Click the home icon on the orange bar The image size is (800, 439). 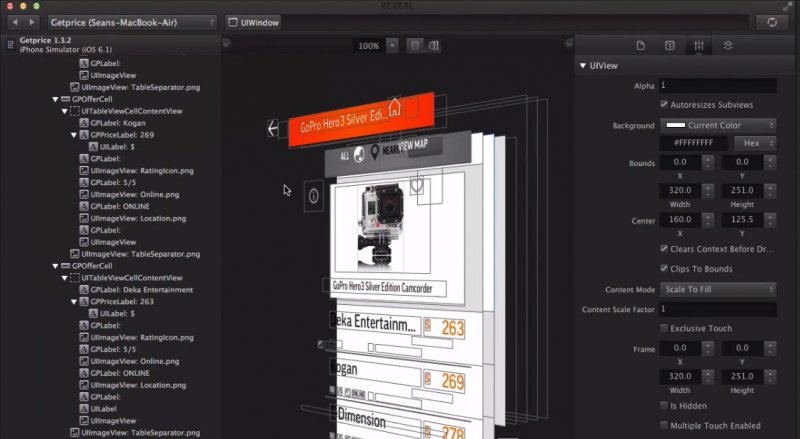[x=394, y=108]
